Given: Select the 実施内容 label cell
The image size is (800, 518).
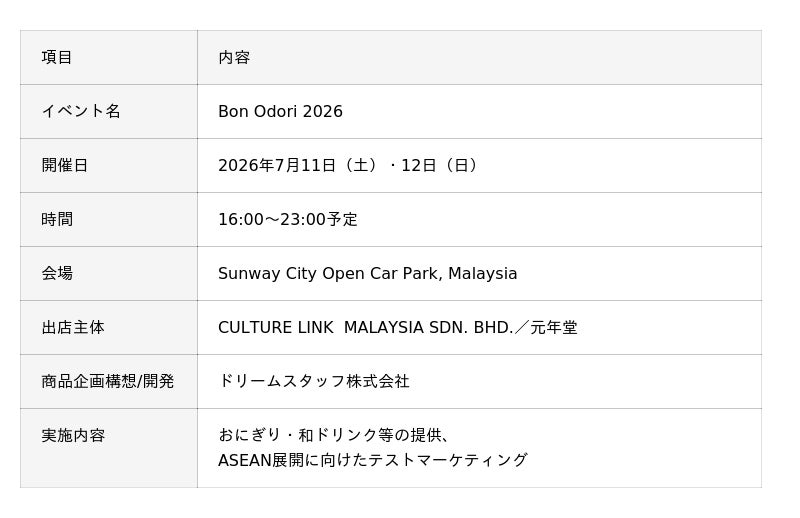Looking at the screenshot, I should [109, 448].
